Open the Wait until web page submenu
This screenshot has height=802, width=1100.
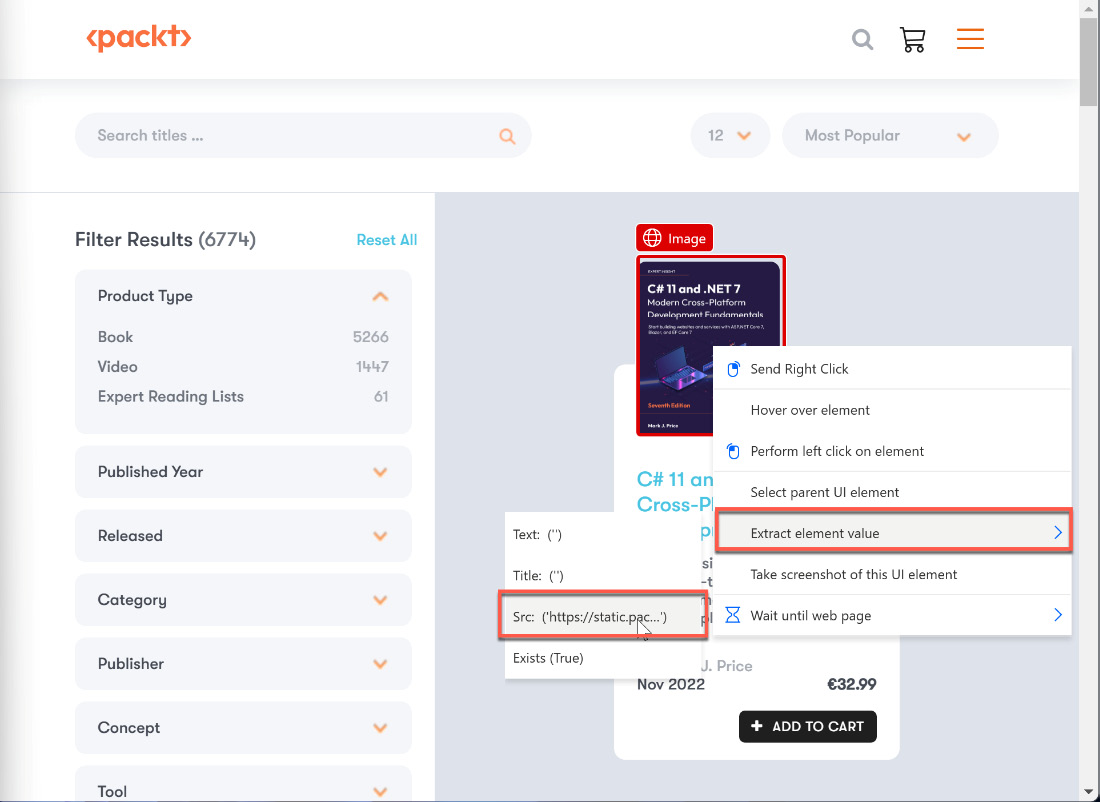[892, 615]
